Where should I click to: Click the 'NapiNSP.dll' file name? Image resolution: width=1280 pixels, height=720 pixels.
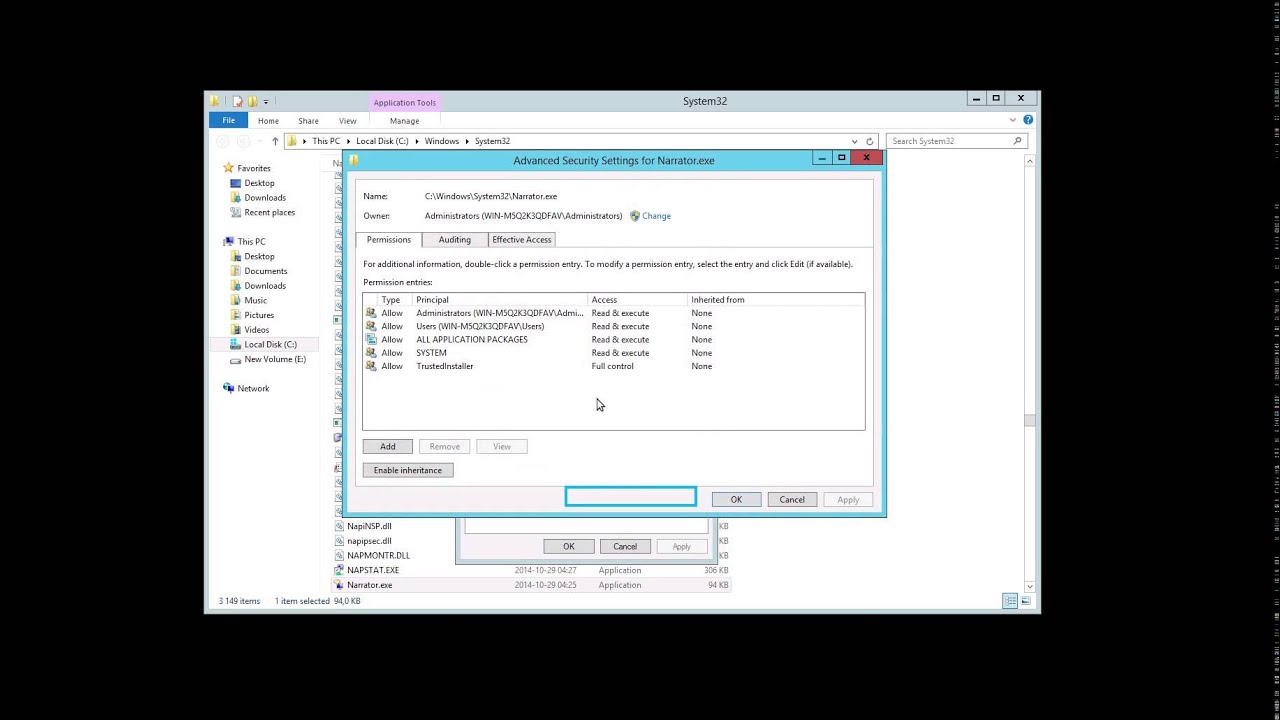pyautogui.click(x=369, y=526)
